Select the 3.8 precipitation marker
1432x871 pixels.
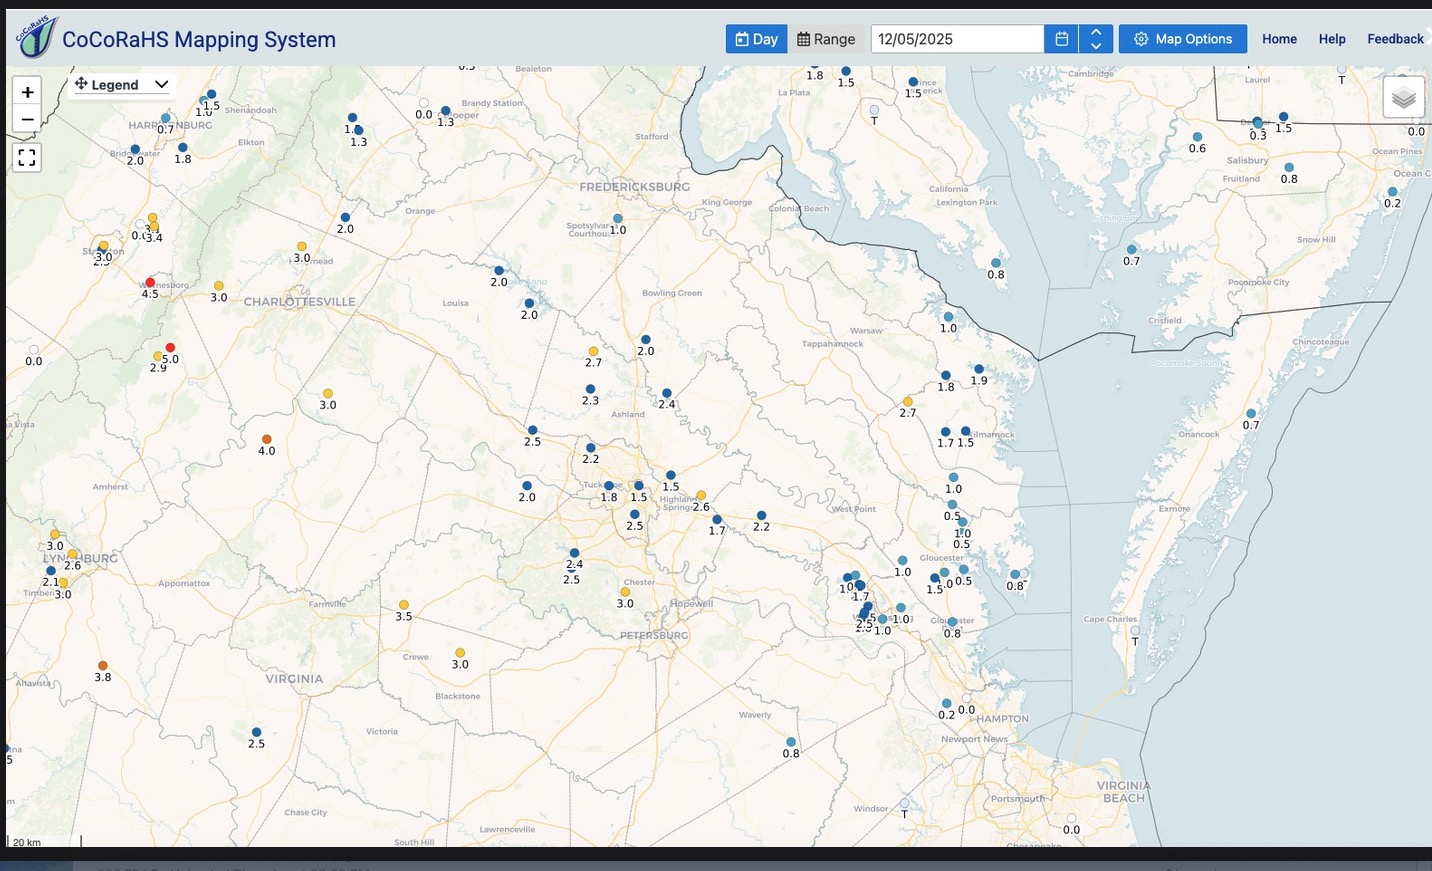[x=102, y=665]
